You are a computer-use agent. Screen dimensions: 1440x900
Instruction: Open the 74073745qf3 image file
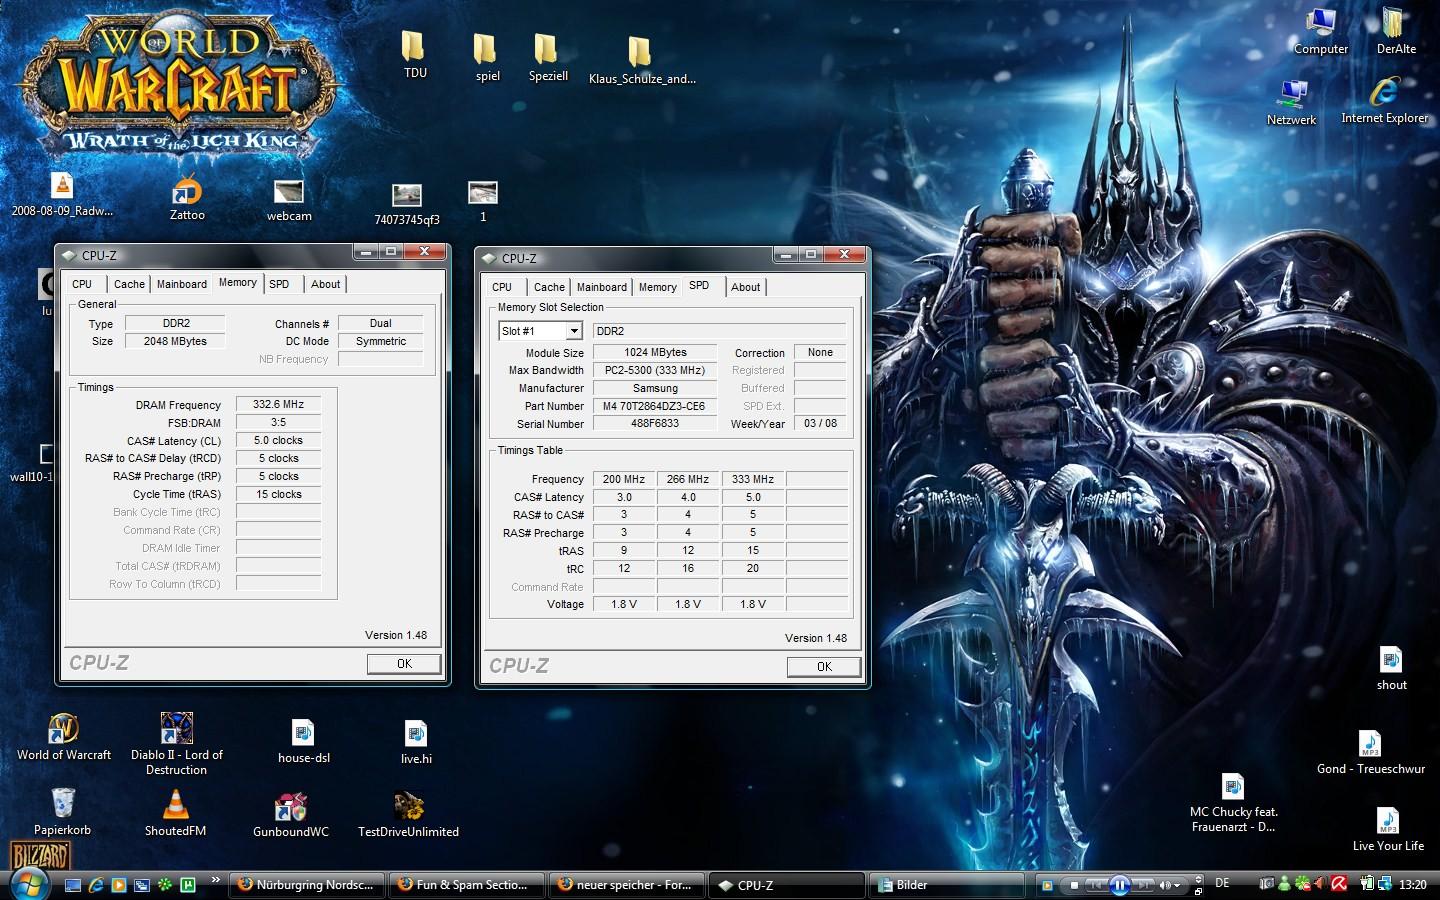[x=407, y=204]
